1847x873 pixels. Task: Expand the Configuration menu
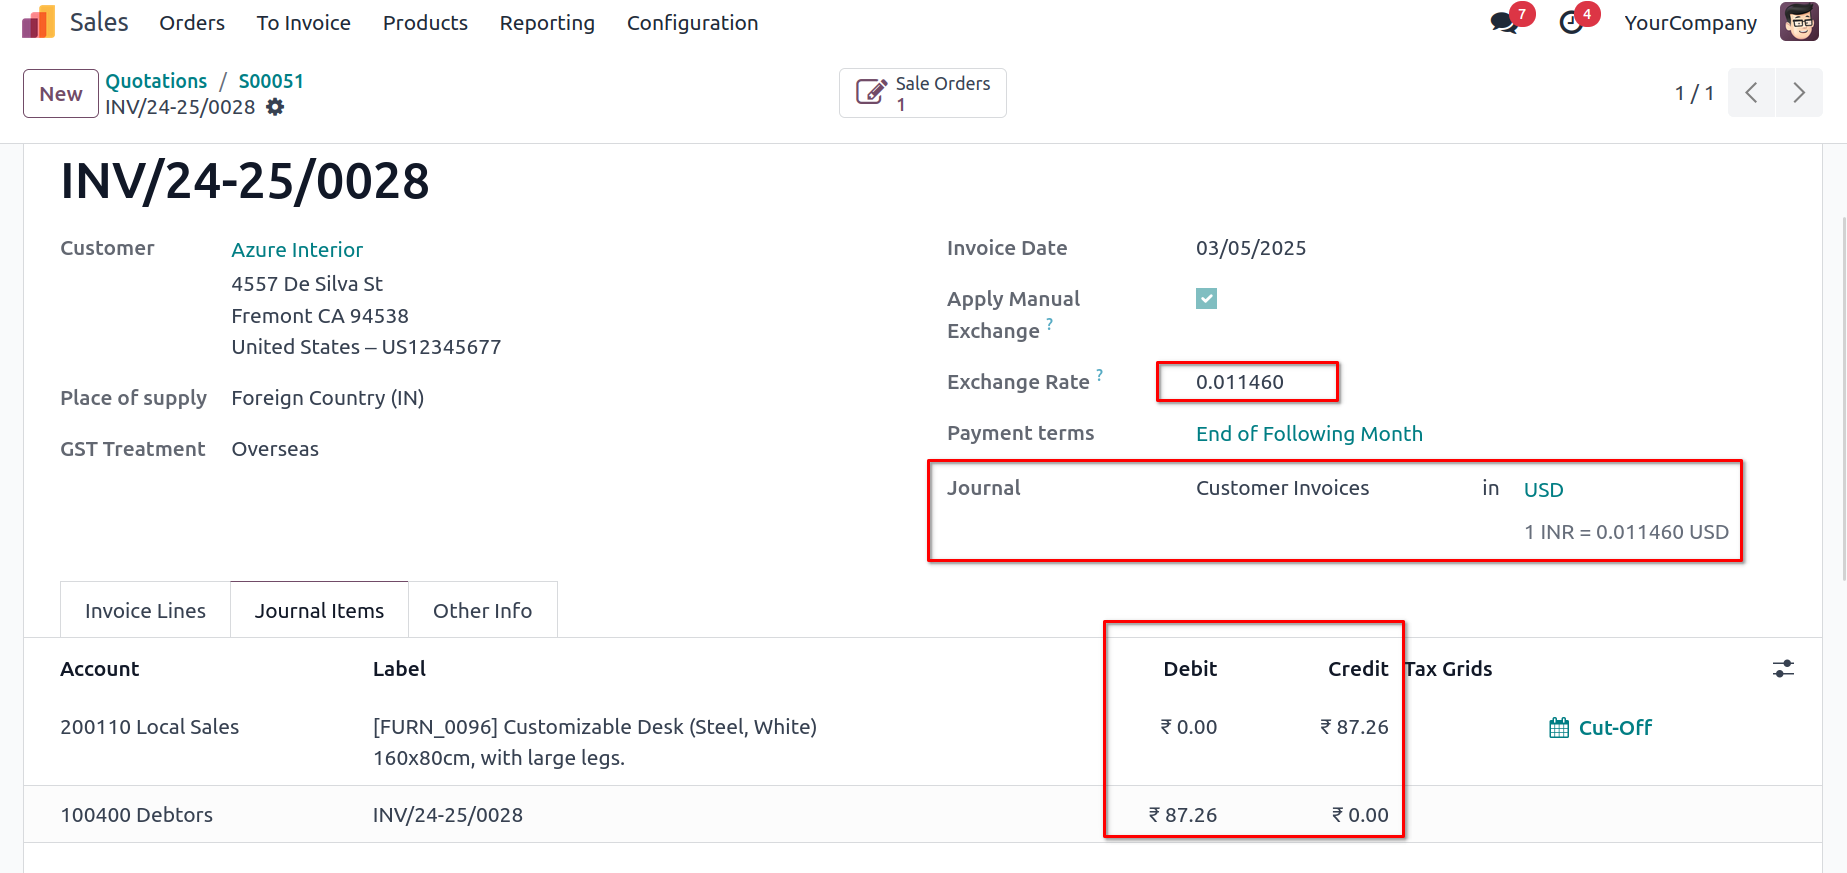(x=692, y=23)
